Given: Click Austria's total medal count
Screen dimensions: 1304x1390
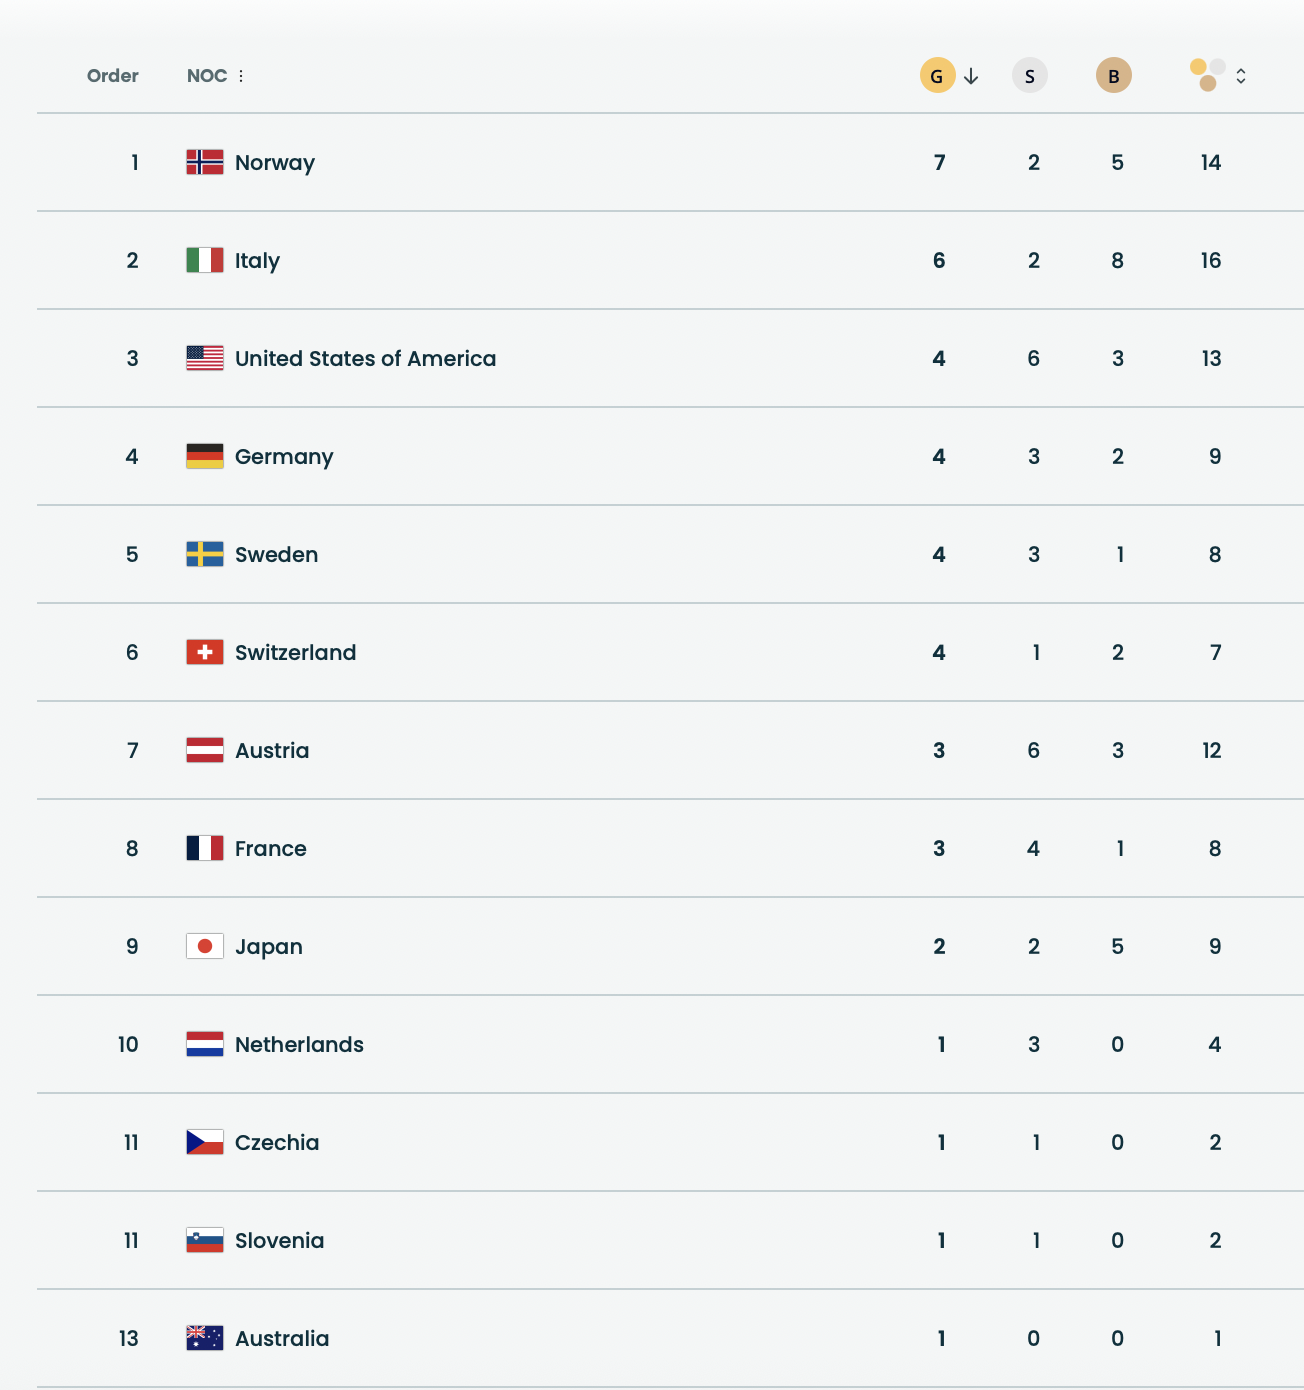Looking at the screenshot, I should tap(1212, 750).
